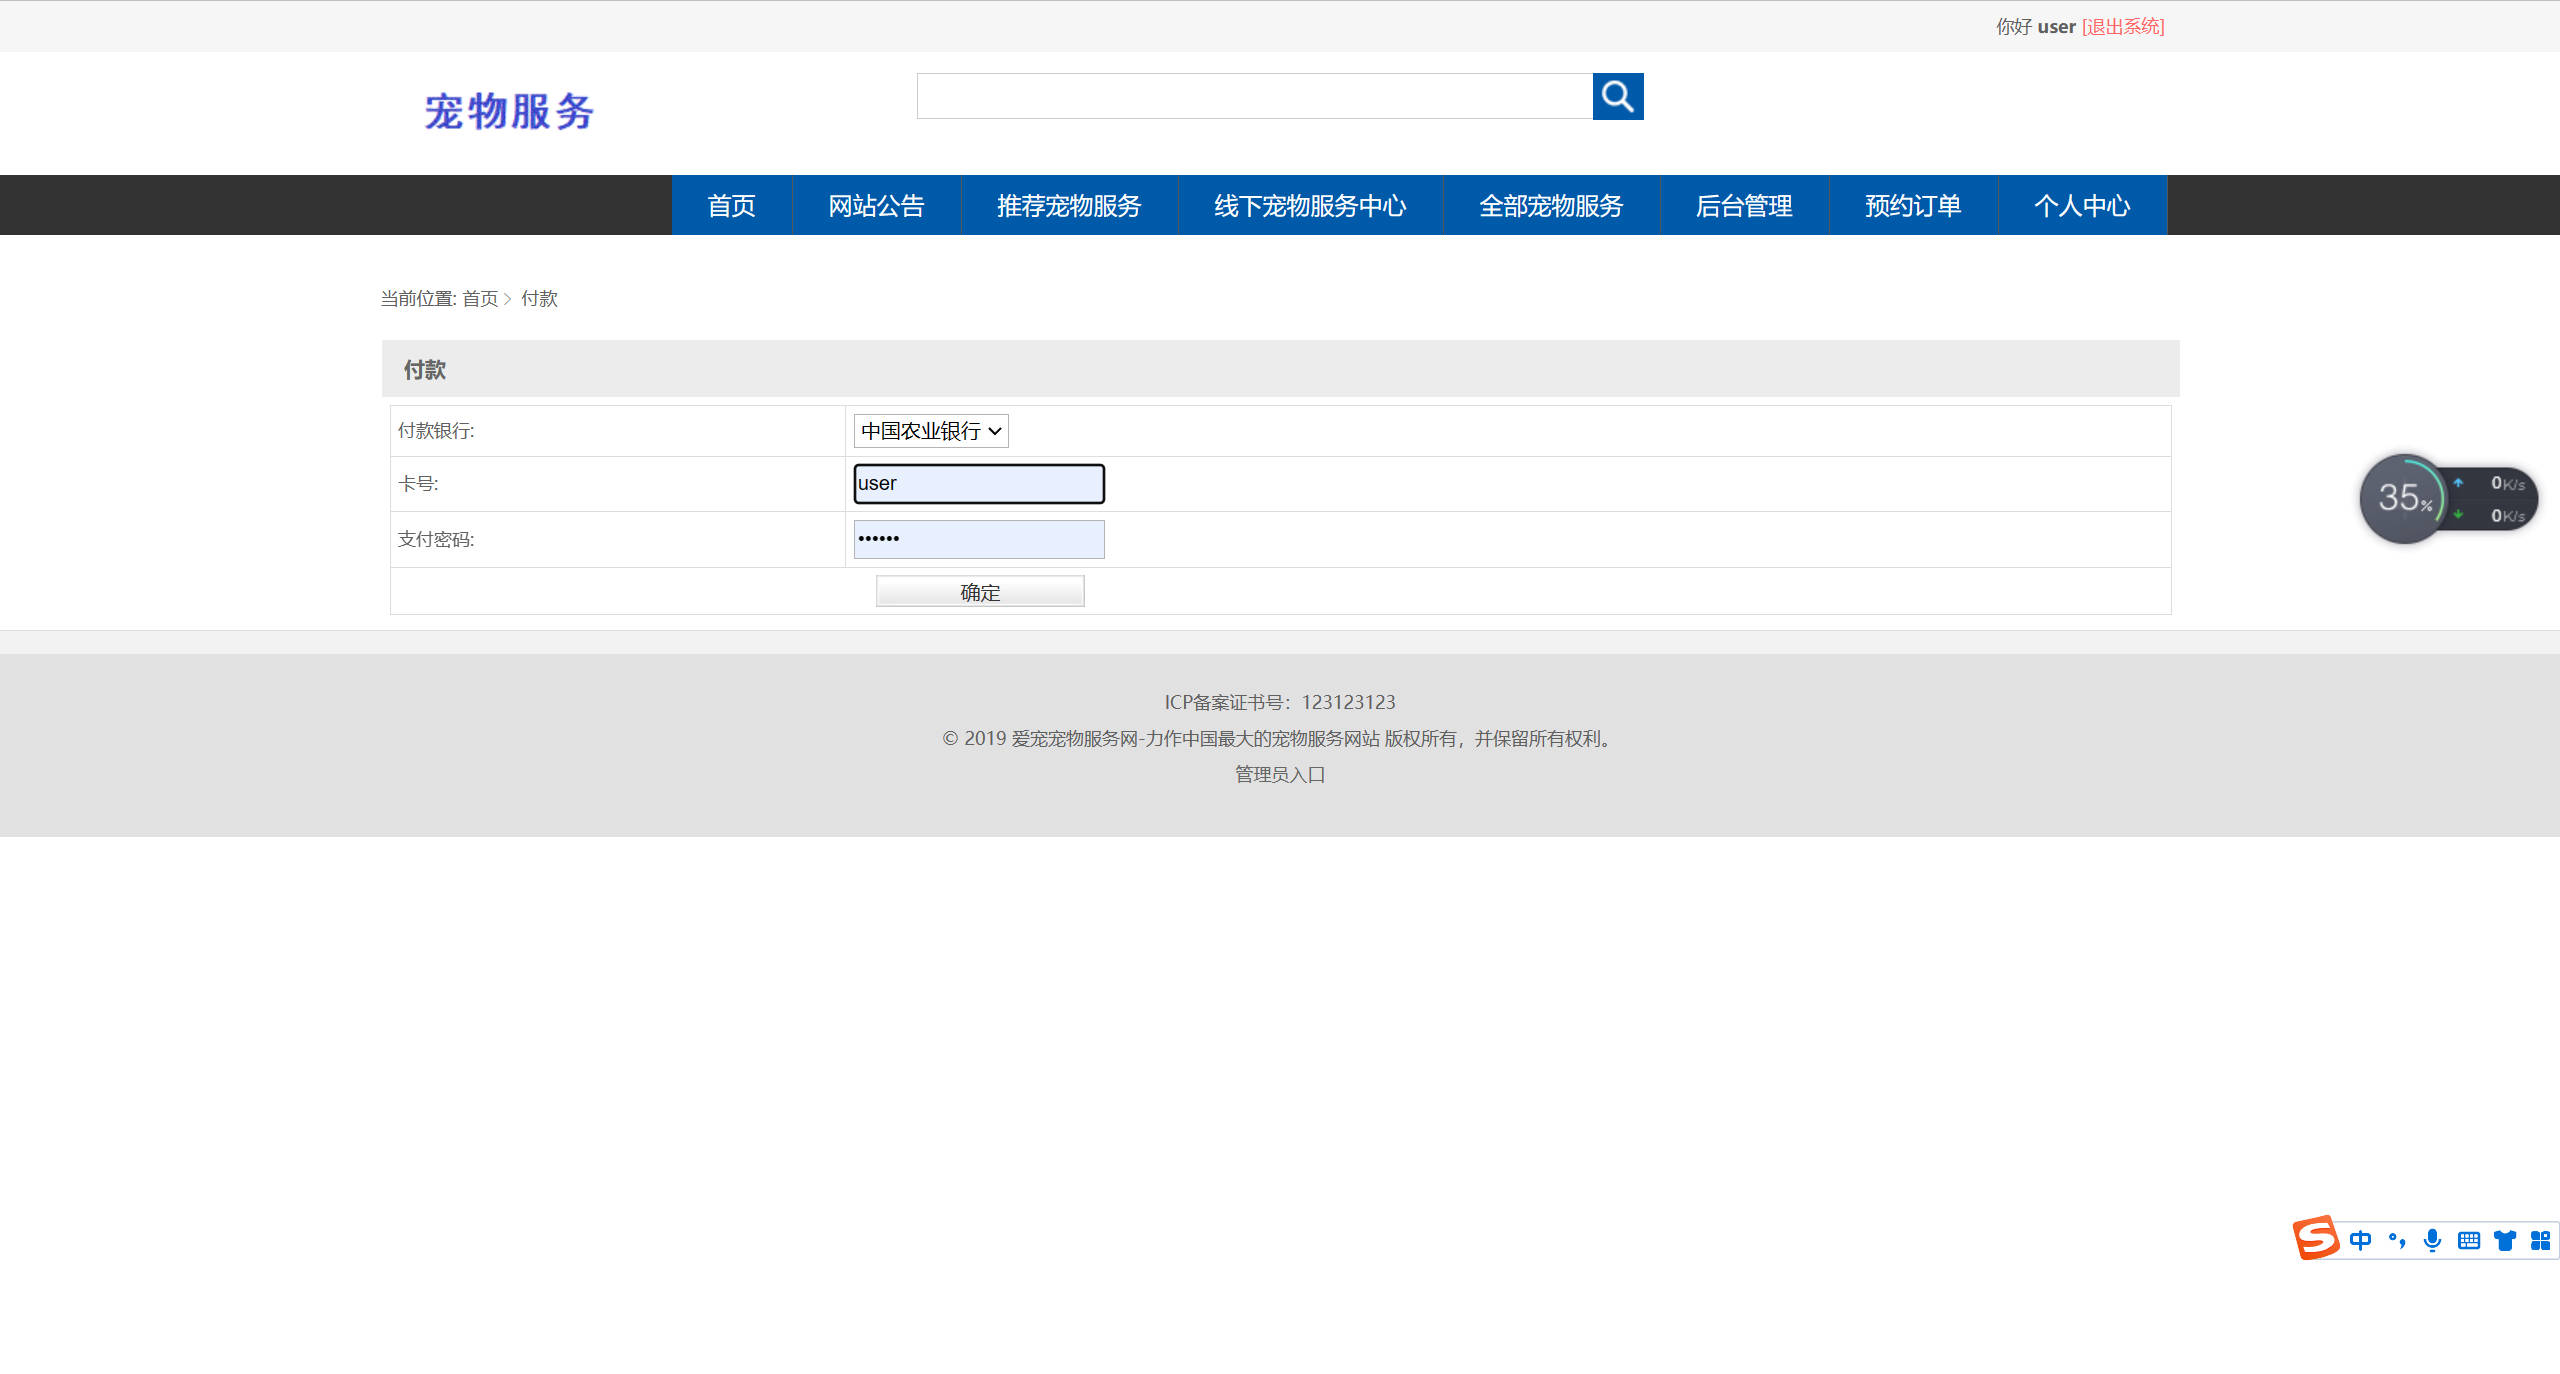Open the 首页 nav menu item
This screenshot has height=1374, width=2560.
(731, 206)
